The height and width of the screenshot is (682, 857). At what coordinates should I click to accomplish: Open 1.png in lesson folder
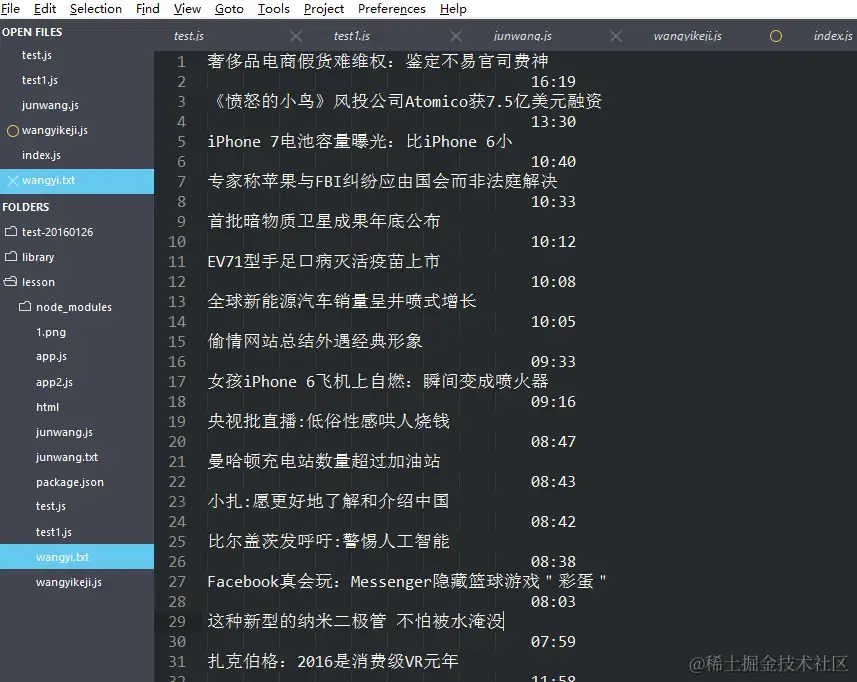[x=51, y=332]
